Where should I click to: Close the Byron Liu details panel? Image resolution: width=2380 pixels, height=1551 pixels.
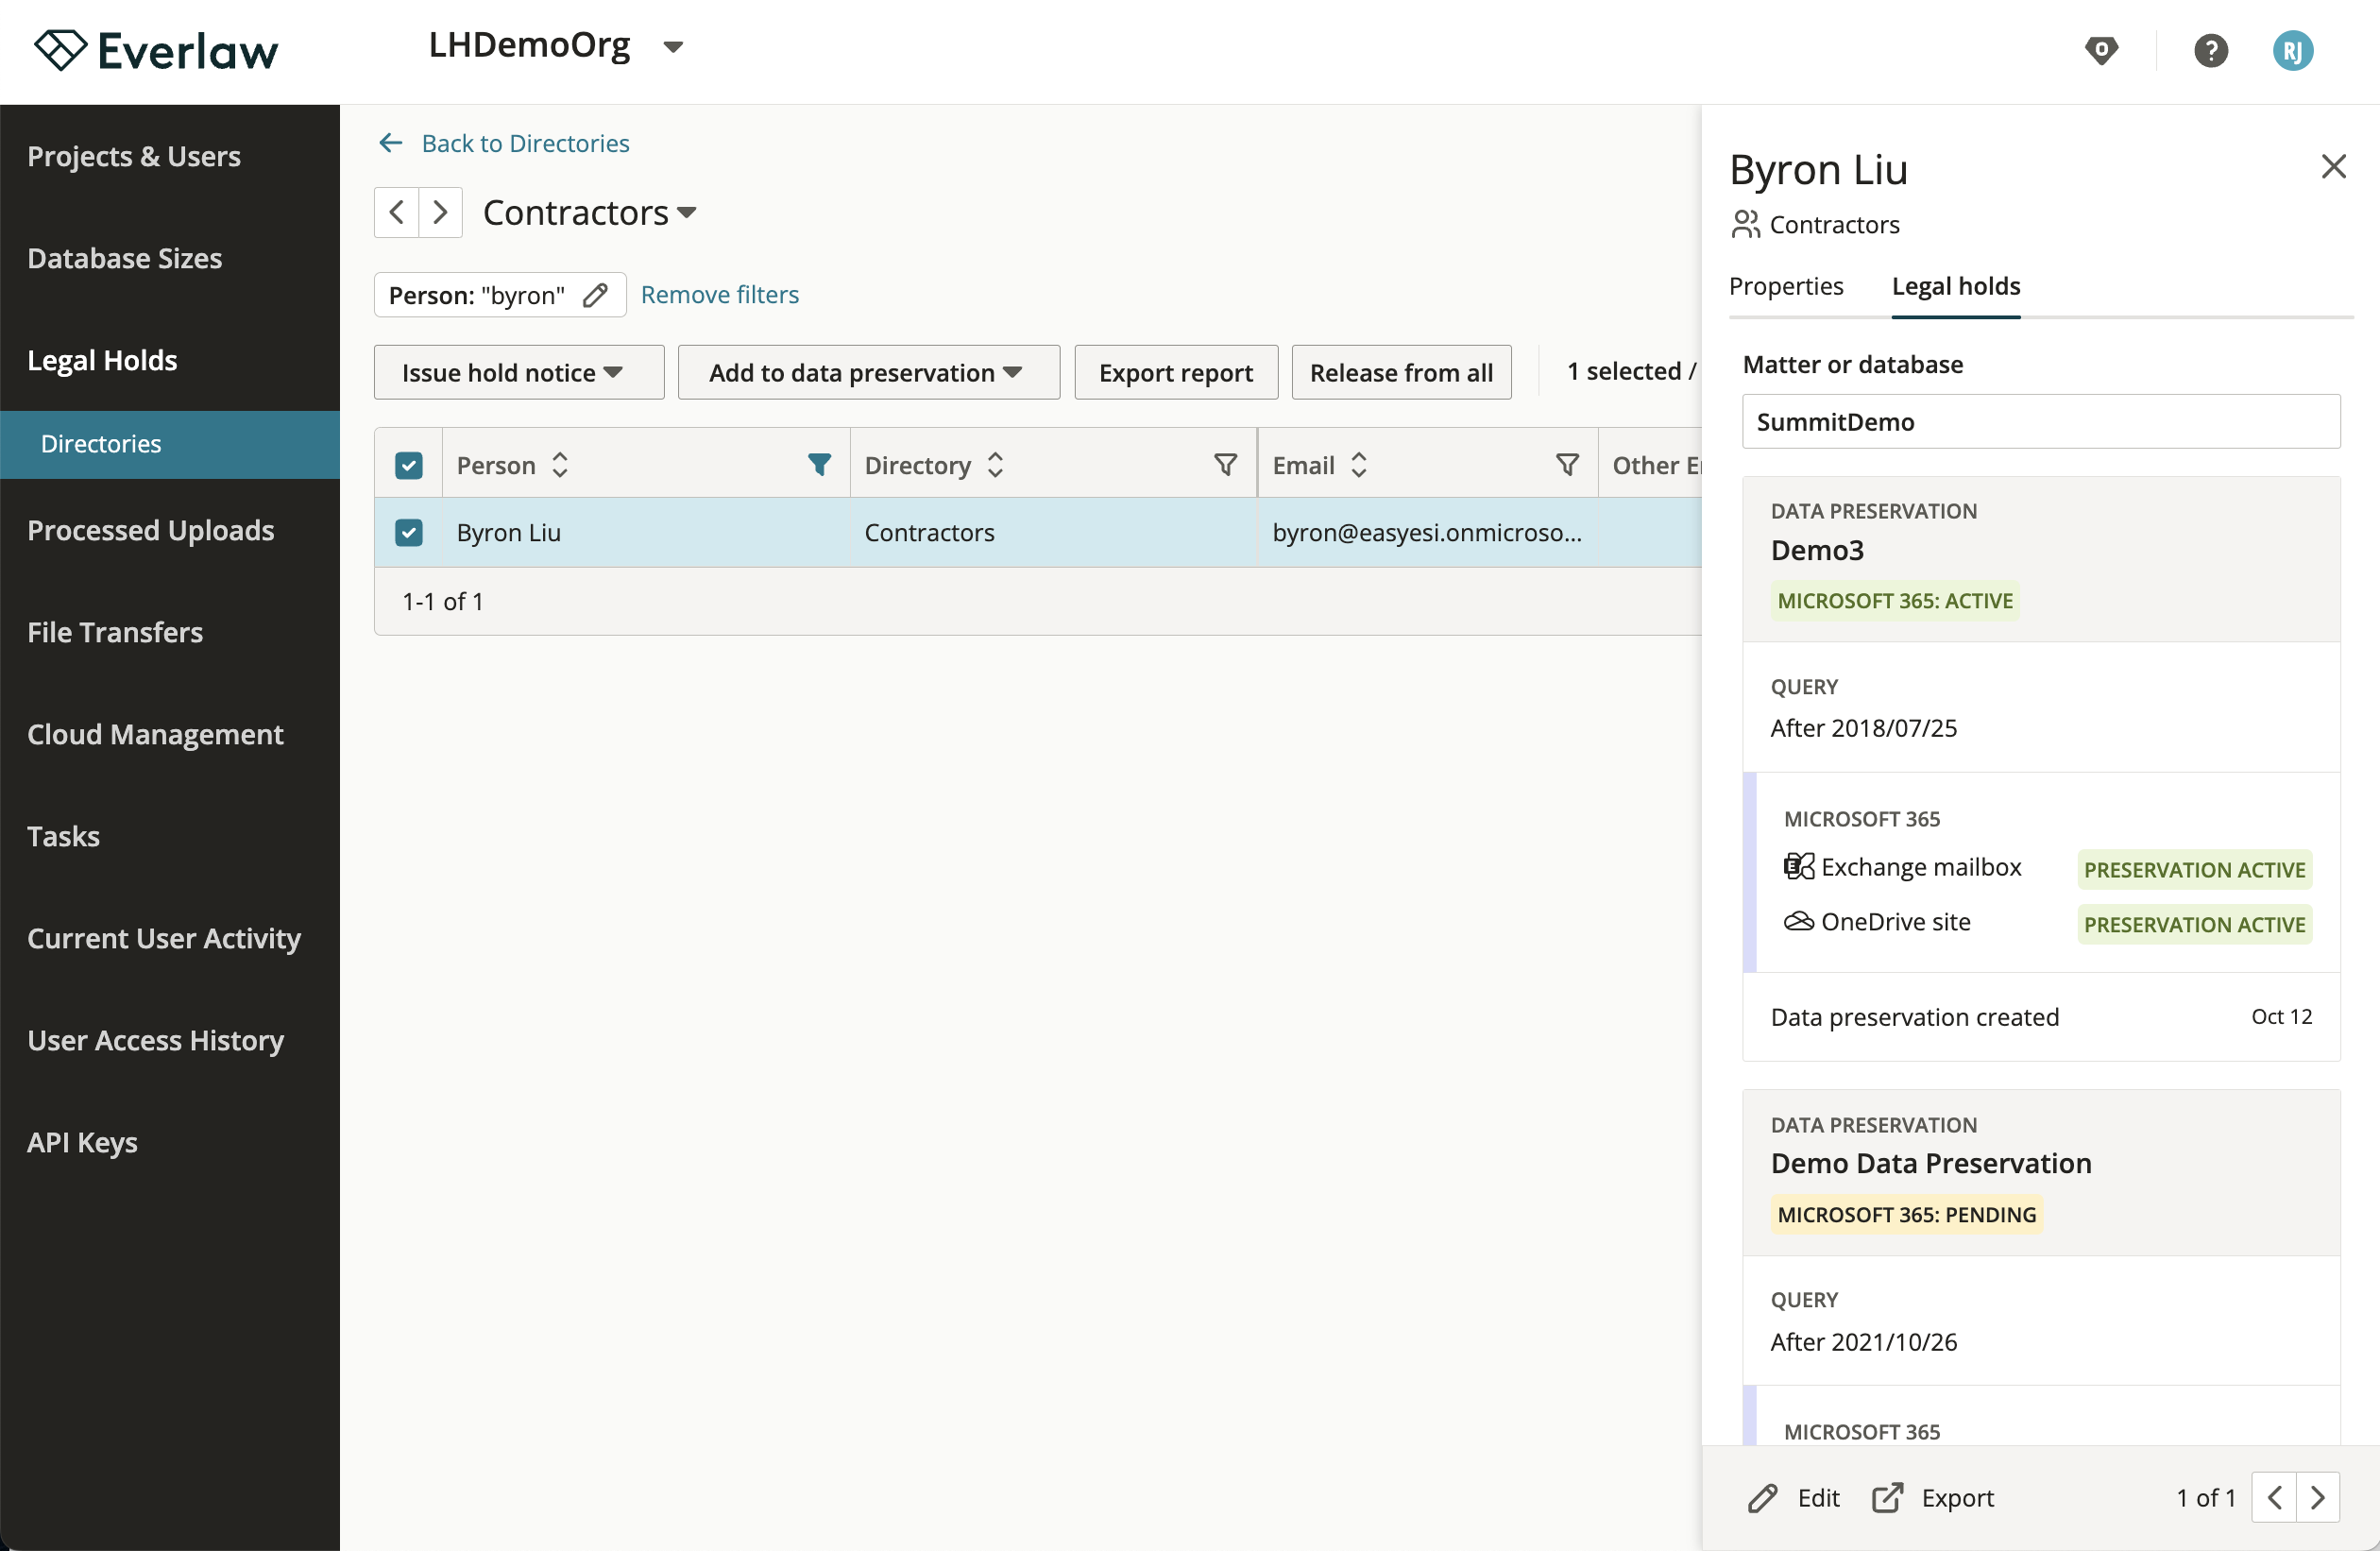pyautogui.click(x=2333, y=166)
